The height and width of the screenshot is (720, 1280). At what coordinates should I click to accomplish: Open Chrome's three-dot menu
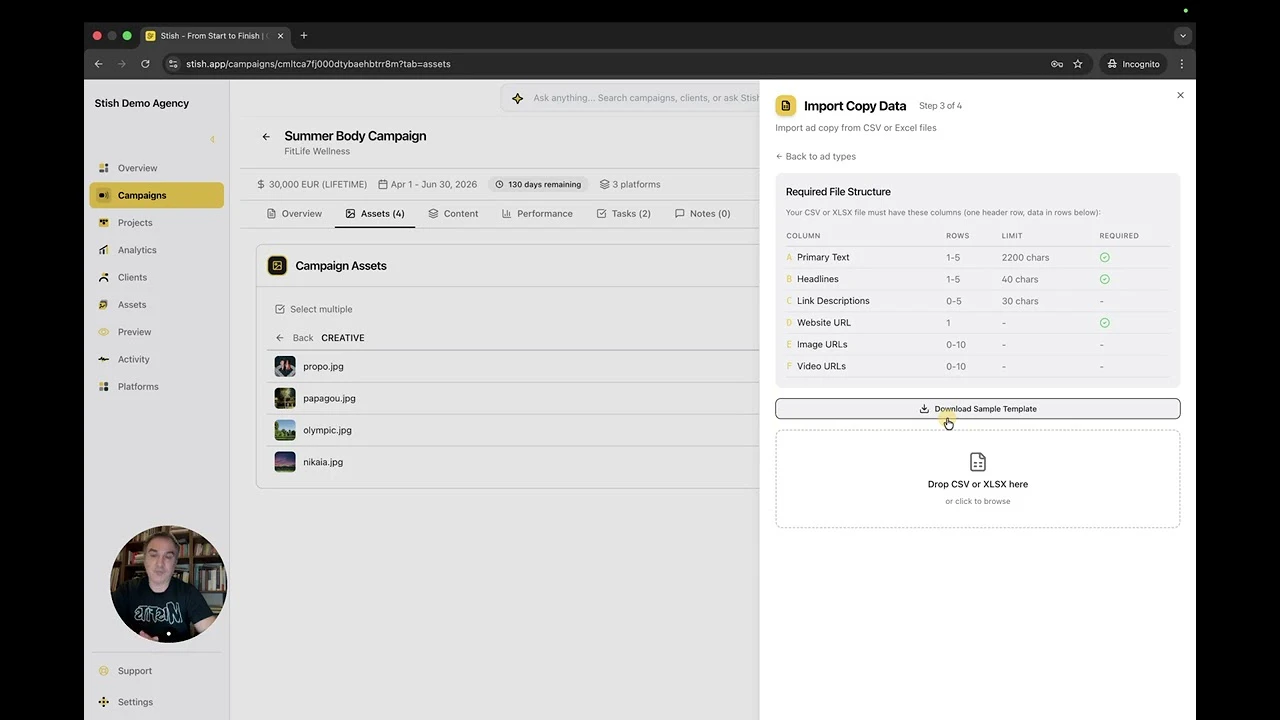(1181, 64)
